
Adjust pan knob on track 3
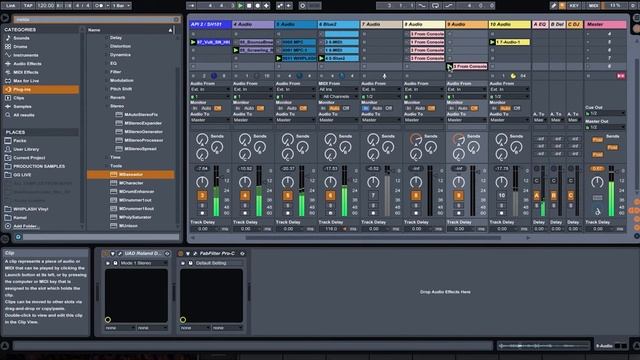202,182
